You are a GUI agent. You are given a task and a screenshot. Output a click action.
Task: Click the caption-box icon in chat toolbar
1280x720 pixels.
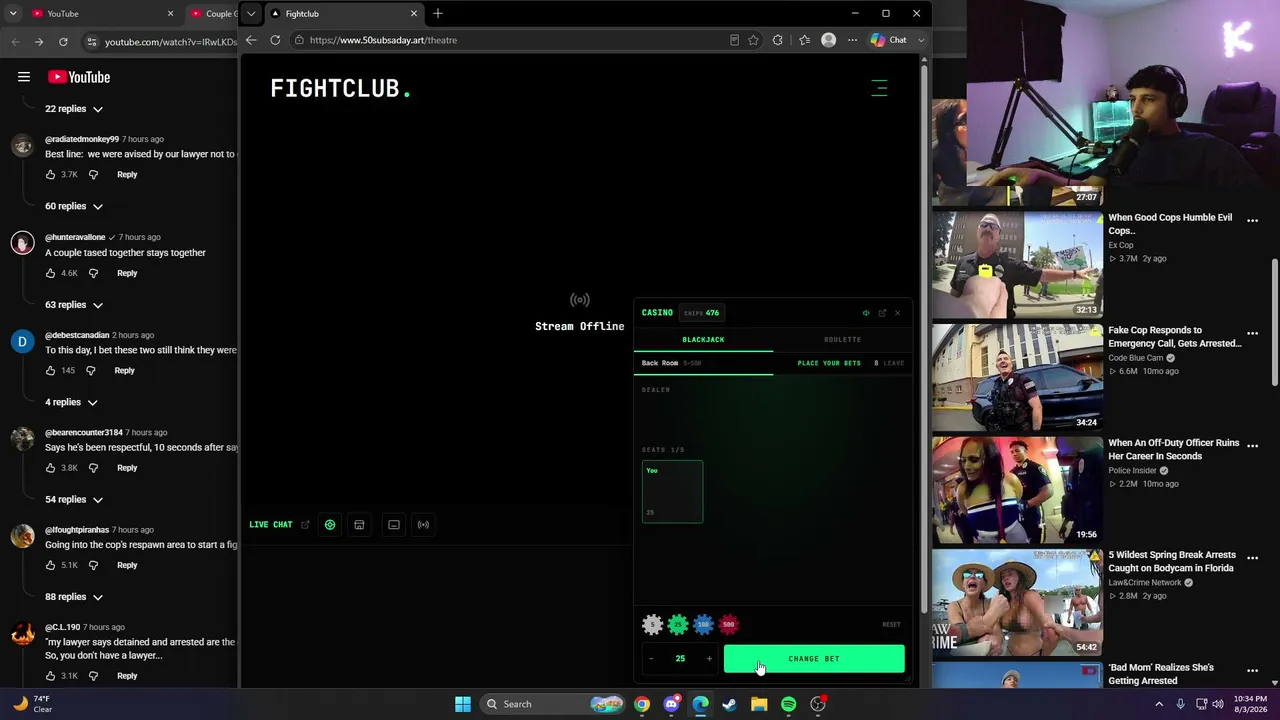tap(394, 525)
